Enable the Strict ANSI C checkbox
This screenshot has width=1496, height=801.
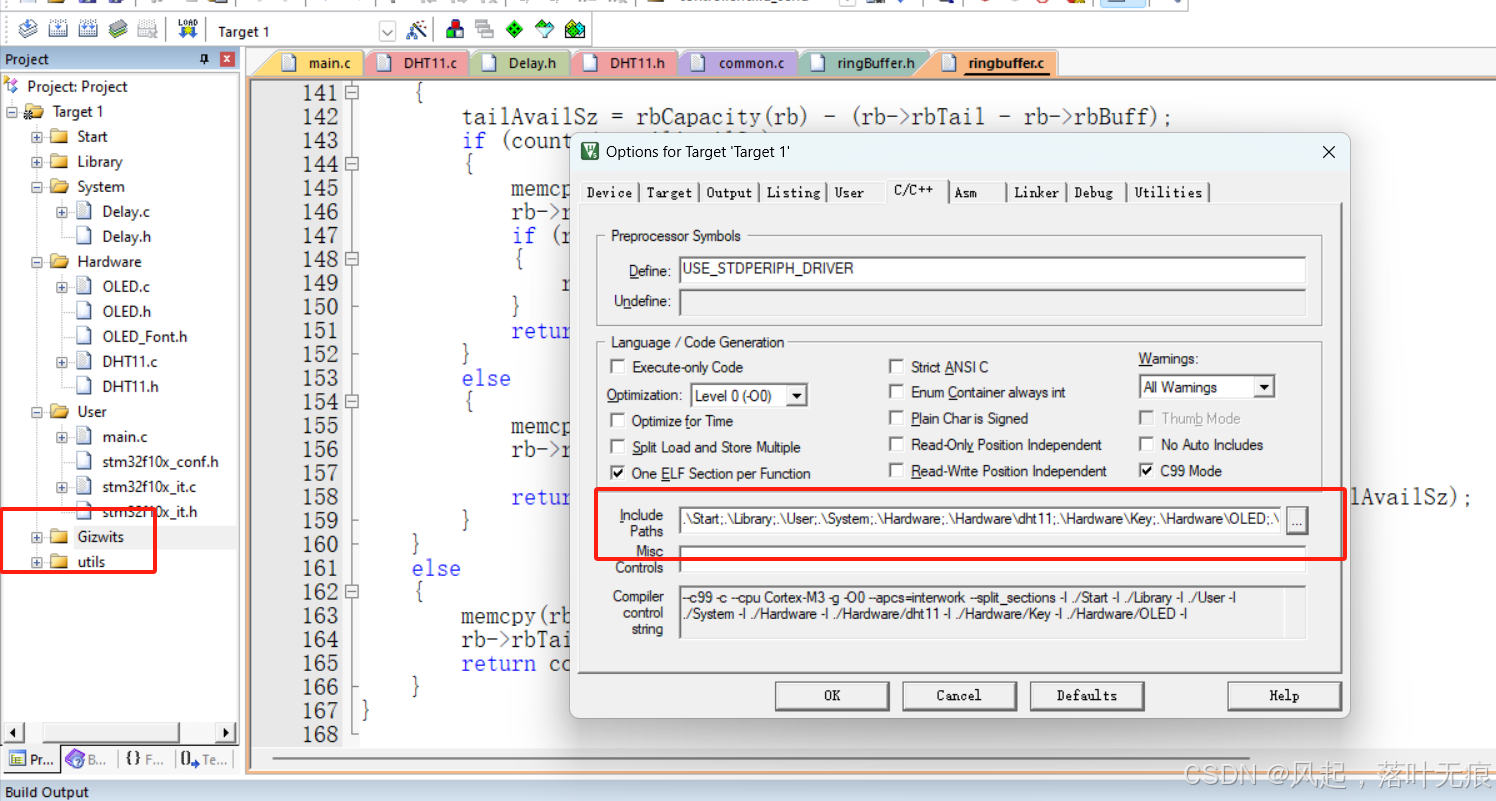coord(896,366)
